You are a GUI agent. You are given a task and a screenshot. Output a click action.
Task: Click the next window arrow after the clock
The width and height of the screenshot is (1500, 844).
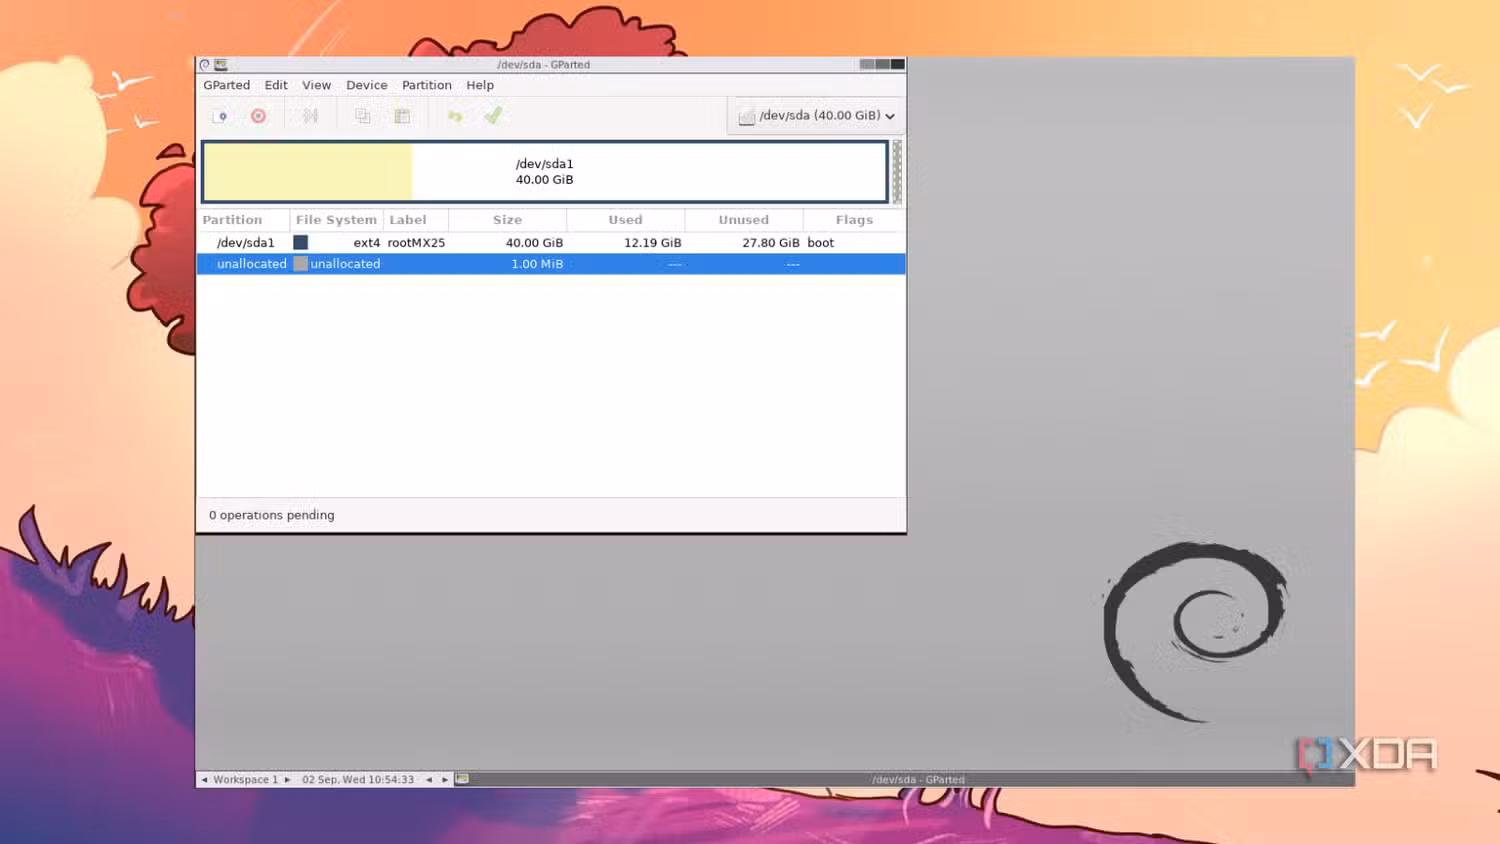[x=445, y=780]
